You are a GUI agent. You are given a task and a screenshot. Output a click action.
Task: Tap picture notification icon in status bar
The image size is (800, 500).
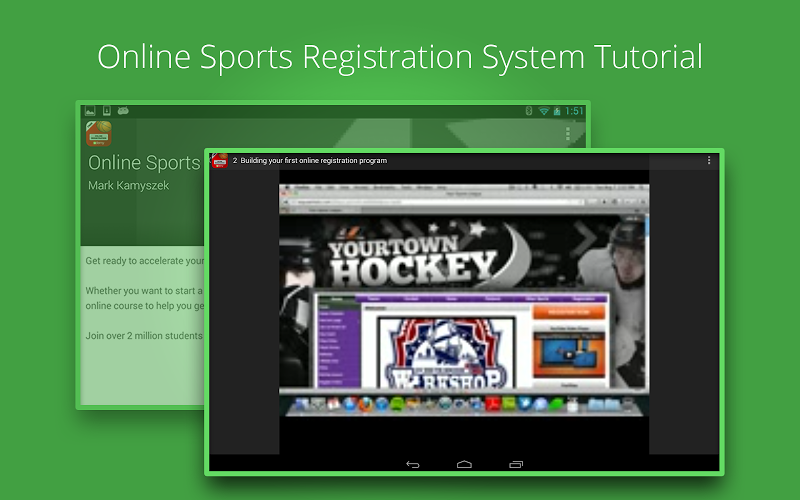[x=90, y=111]
